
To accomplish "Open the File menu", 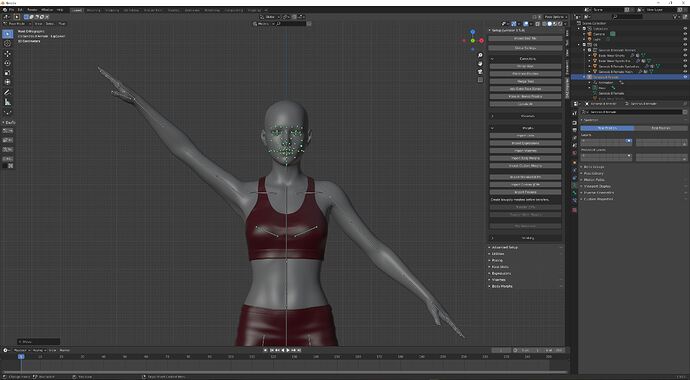I will (x=11, y=10).
